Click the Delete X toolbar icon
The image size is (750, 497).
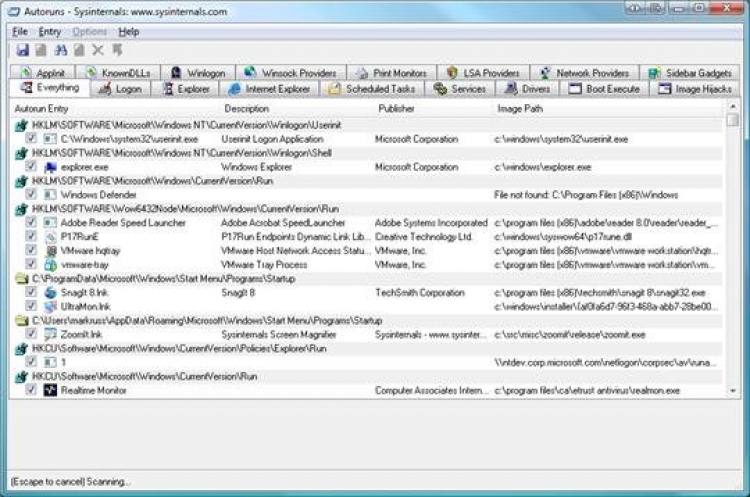pyautogui.click(x=98, y=50)
